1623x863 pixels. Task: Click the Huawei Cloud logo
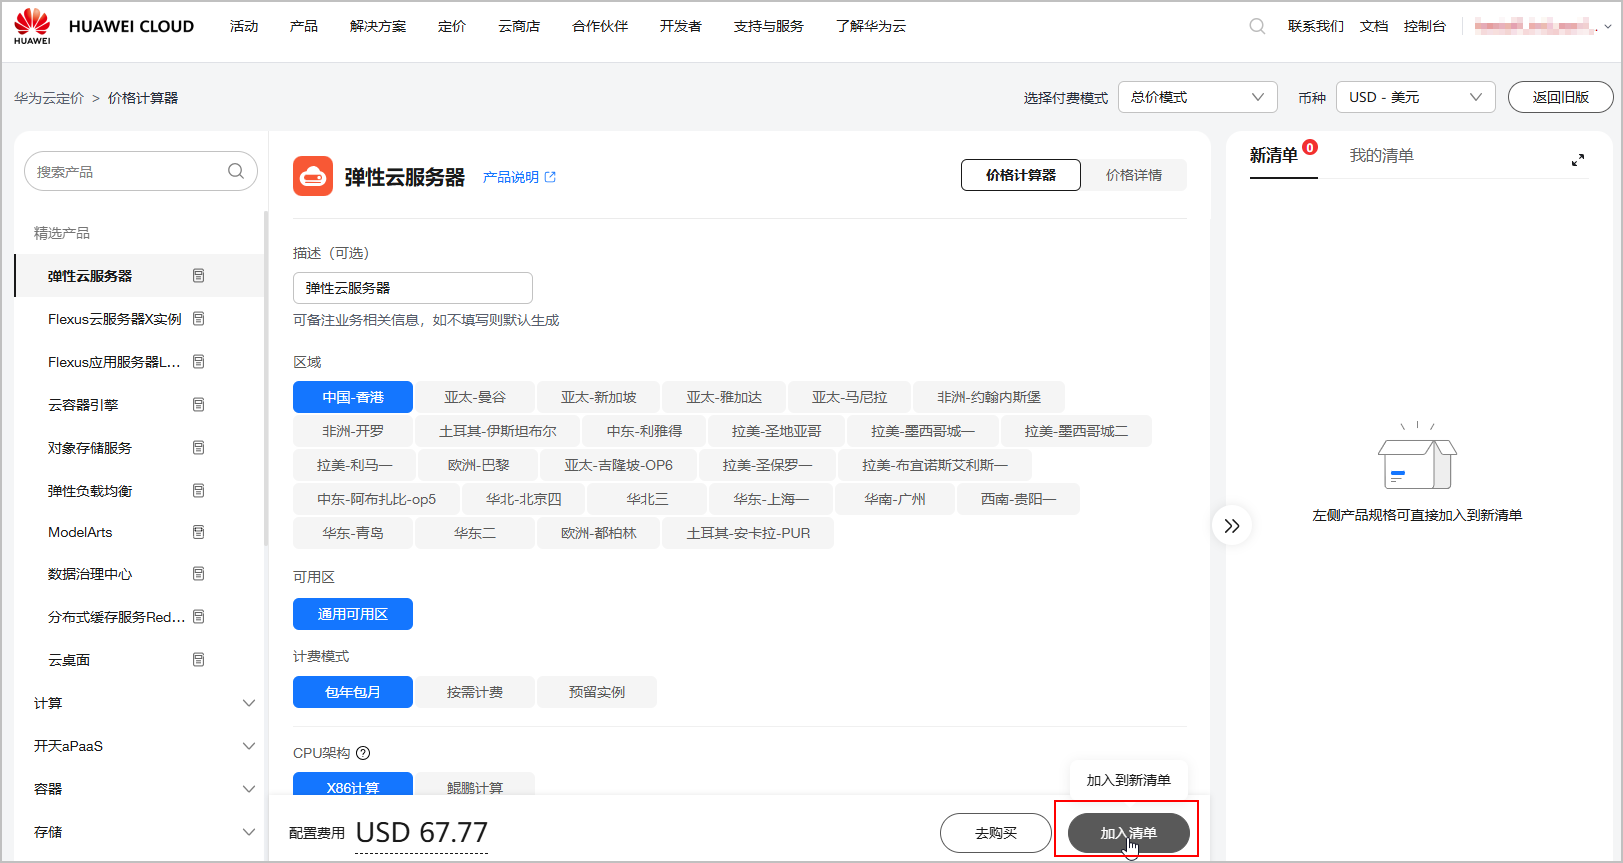pos(104,26)
